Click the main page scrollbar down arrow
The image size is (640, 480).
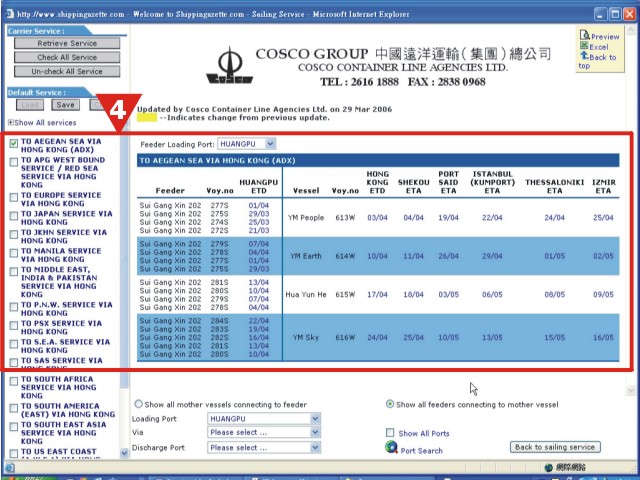pos(630,391)
